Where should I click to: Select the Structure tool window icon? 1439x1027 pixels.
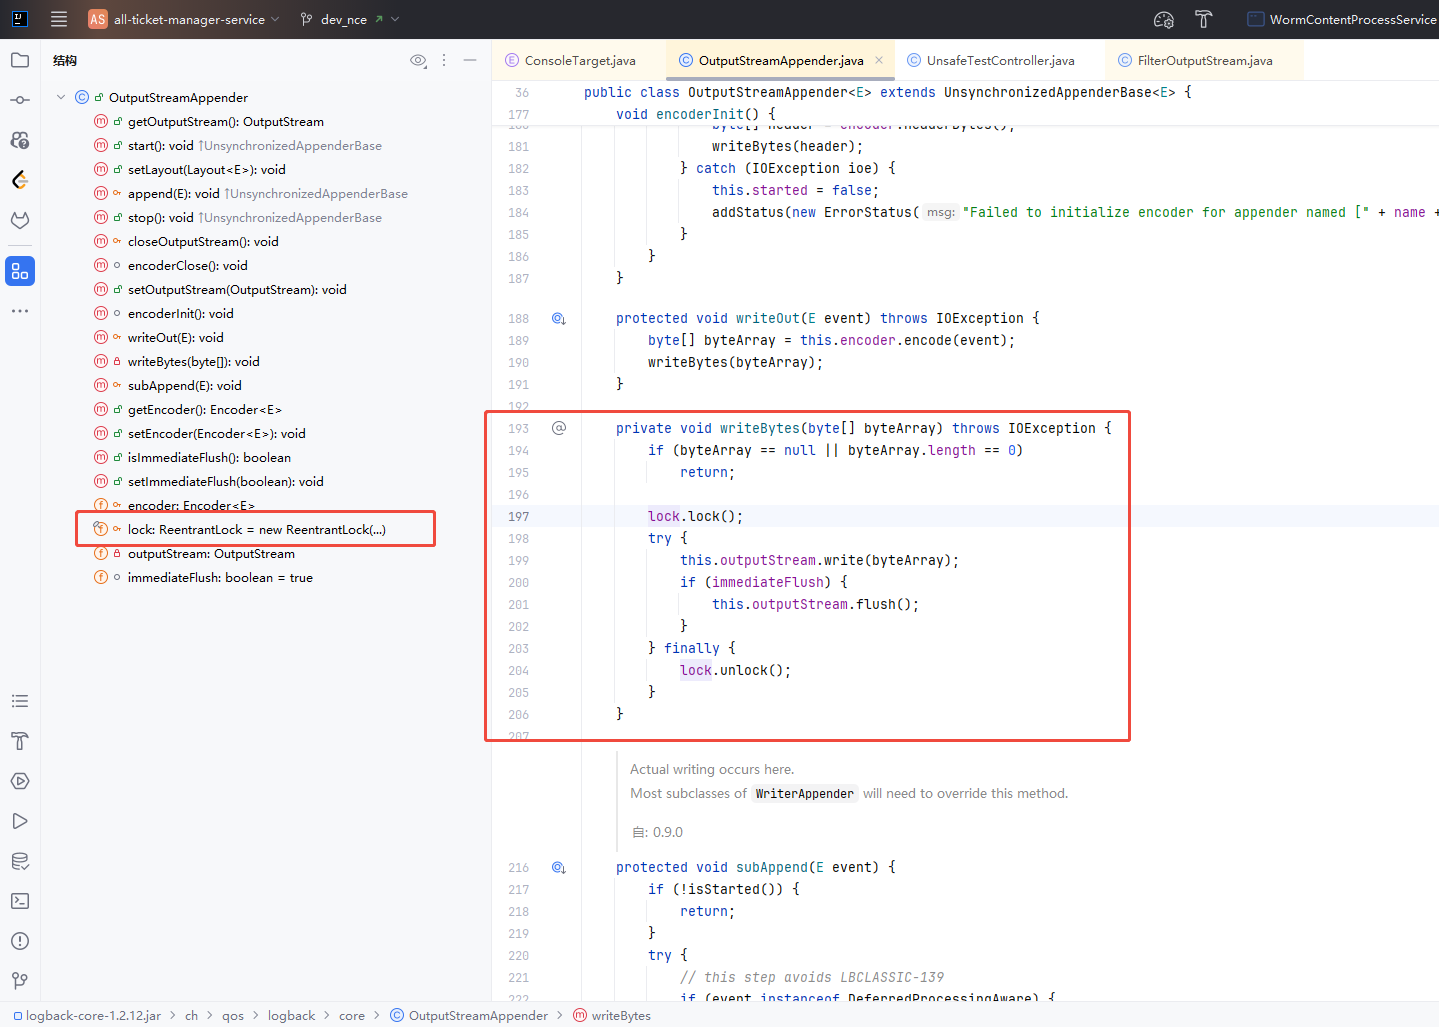[20, 271]
